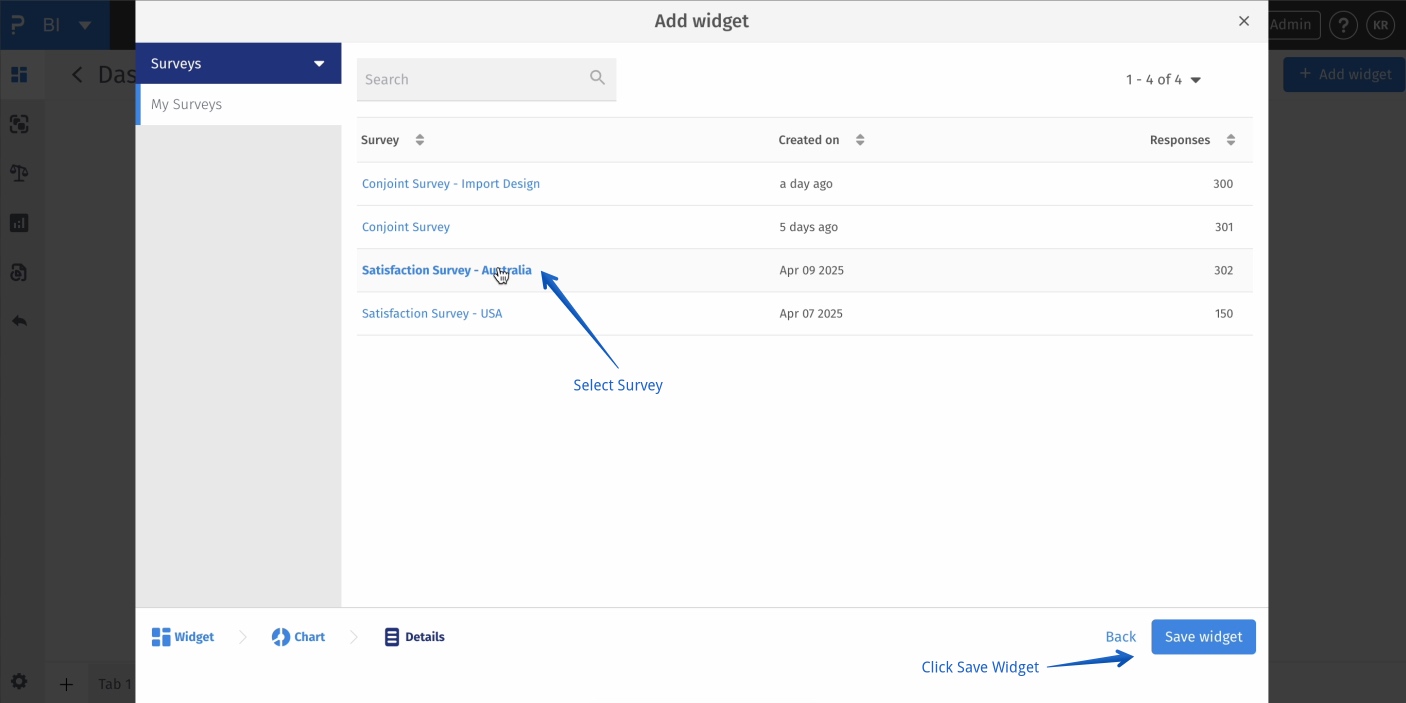The width and height of the screenshot is (1406, 703).
Task: Open the dashboard icon in left sidebar
Action: click(x=19, y=75)
